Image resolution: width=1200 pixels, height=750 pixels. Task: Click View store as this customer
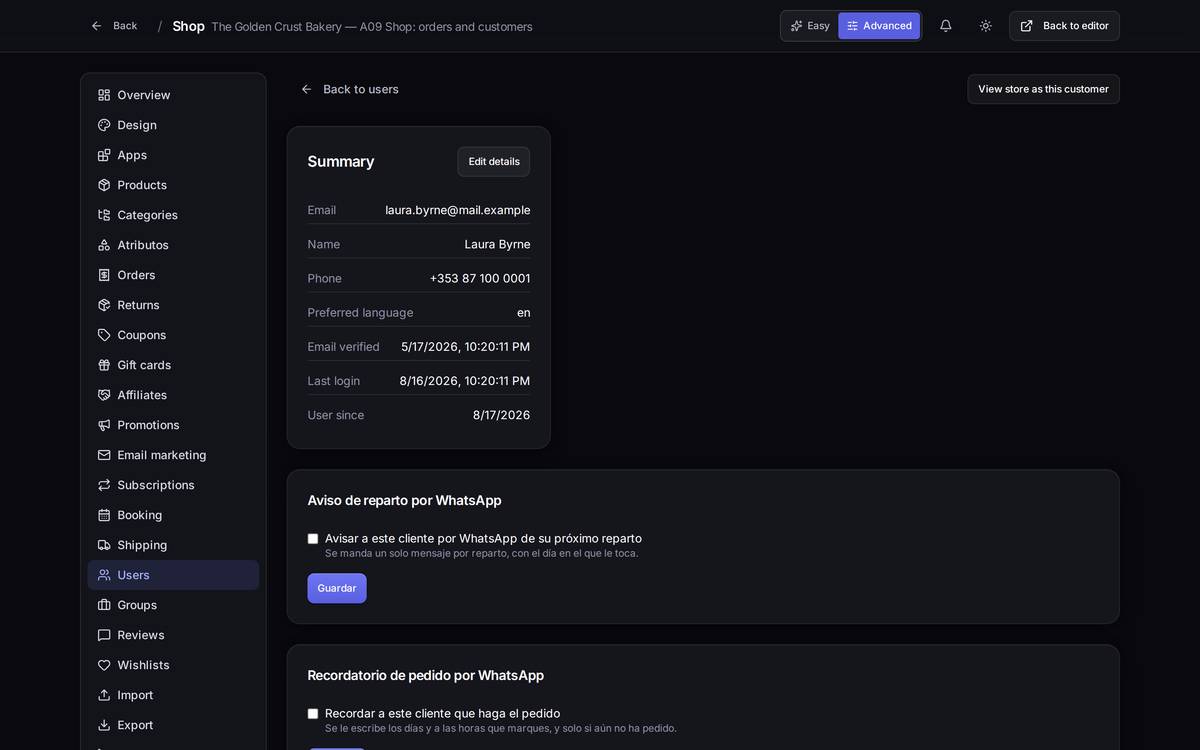[1043, 89]
